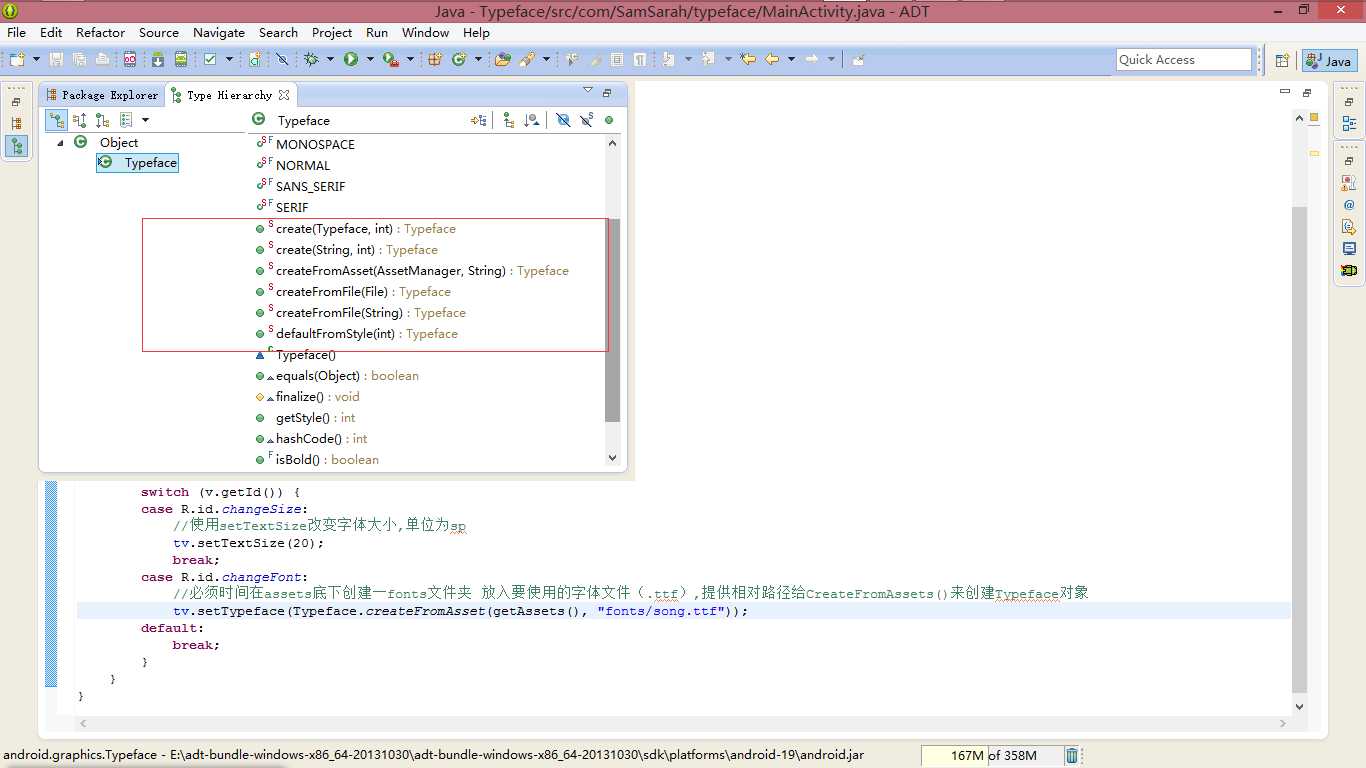Collapse the Object tree node

[59, 143]
